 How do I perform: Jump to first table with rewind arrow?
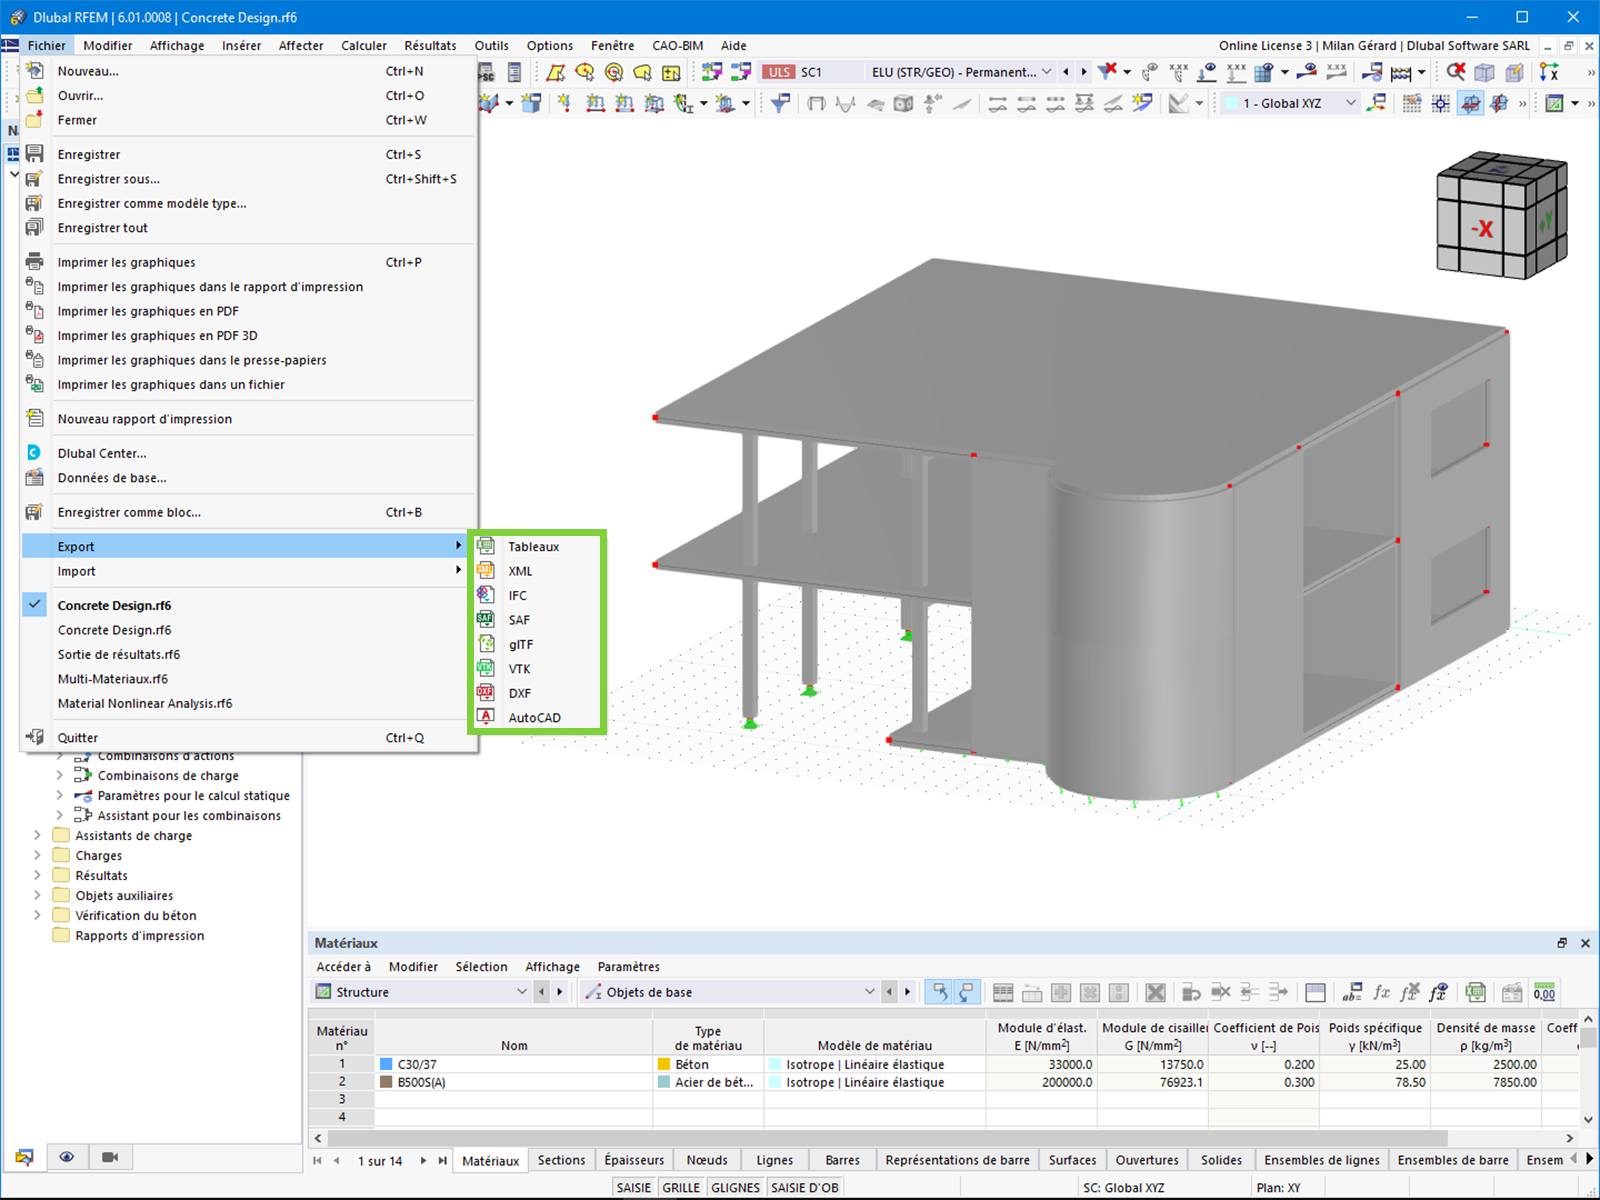click(x=317, y=1160)
